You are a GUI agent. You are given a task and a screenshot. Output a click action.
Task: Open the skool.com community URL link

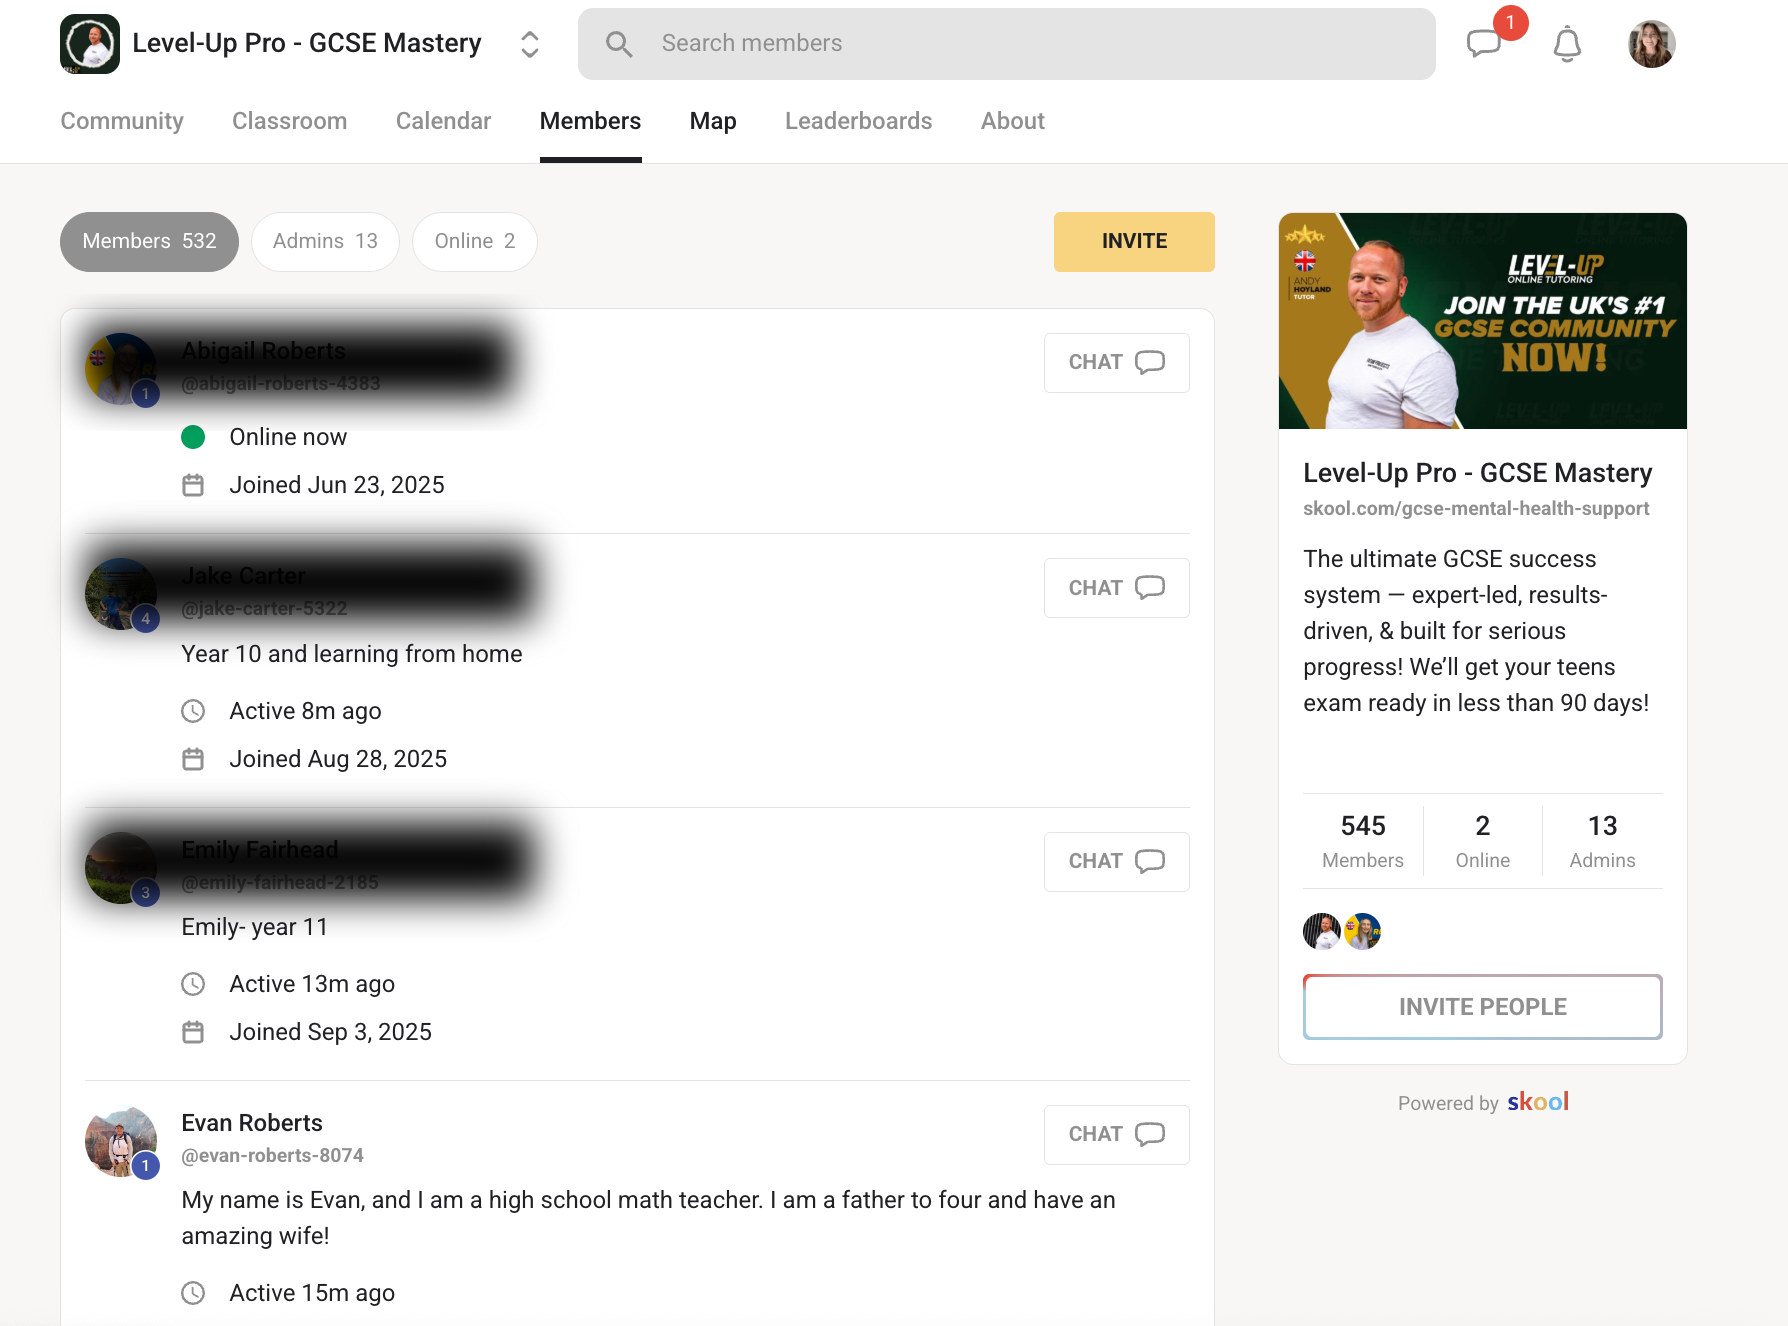tap(1475, 509)
